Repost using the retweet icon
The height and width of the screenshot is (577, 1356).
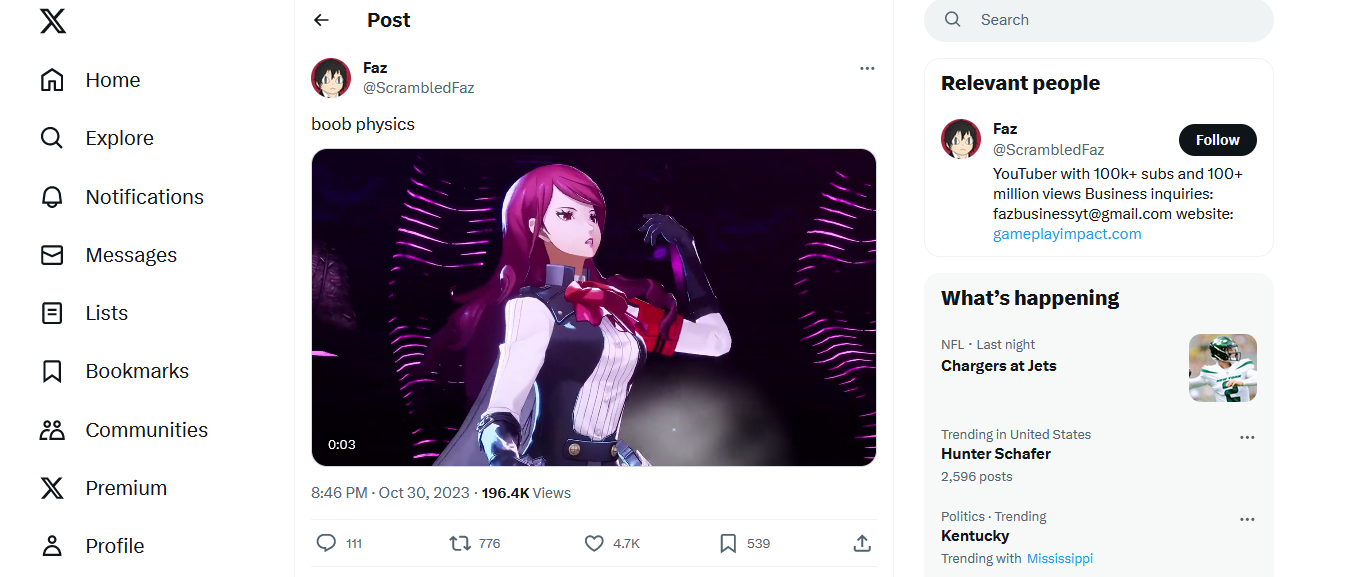(460, 543)
